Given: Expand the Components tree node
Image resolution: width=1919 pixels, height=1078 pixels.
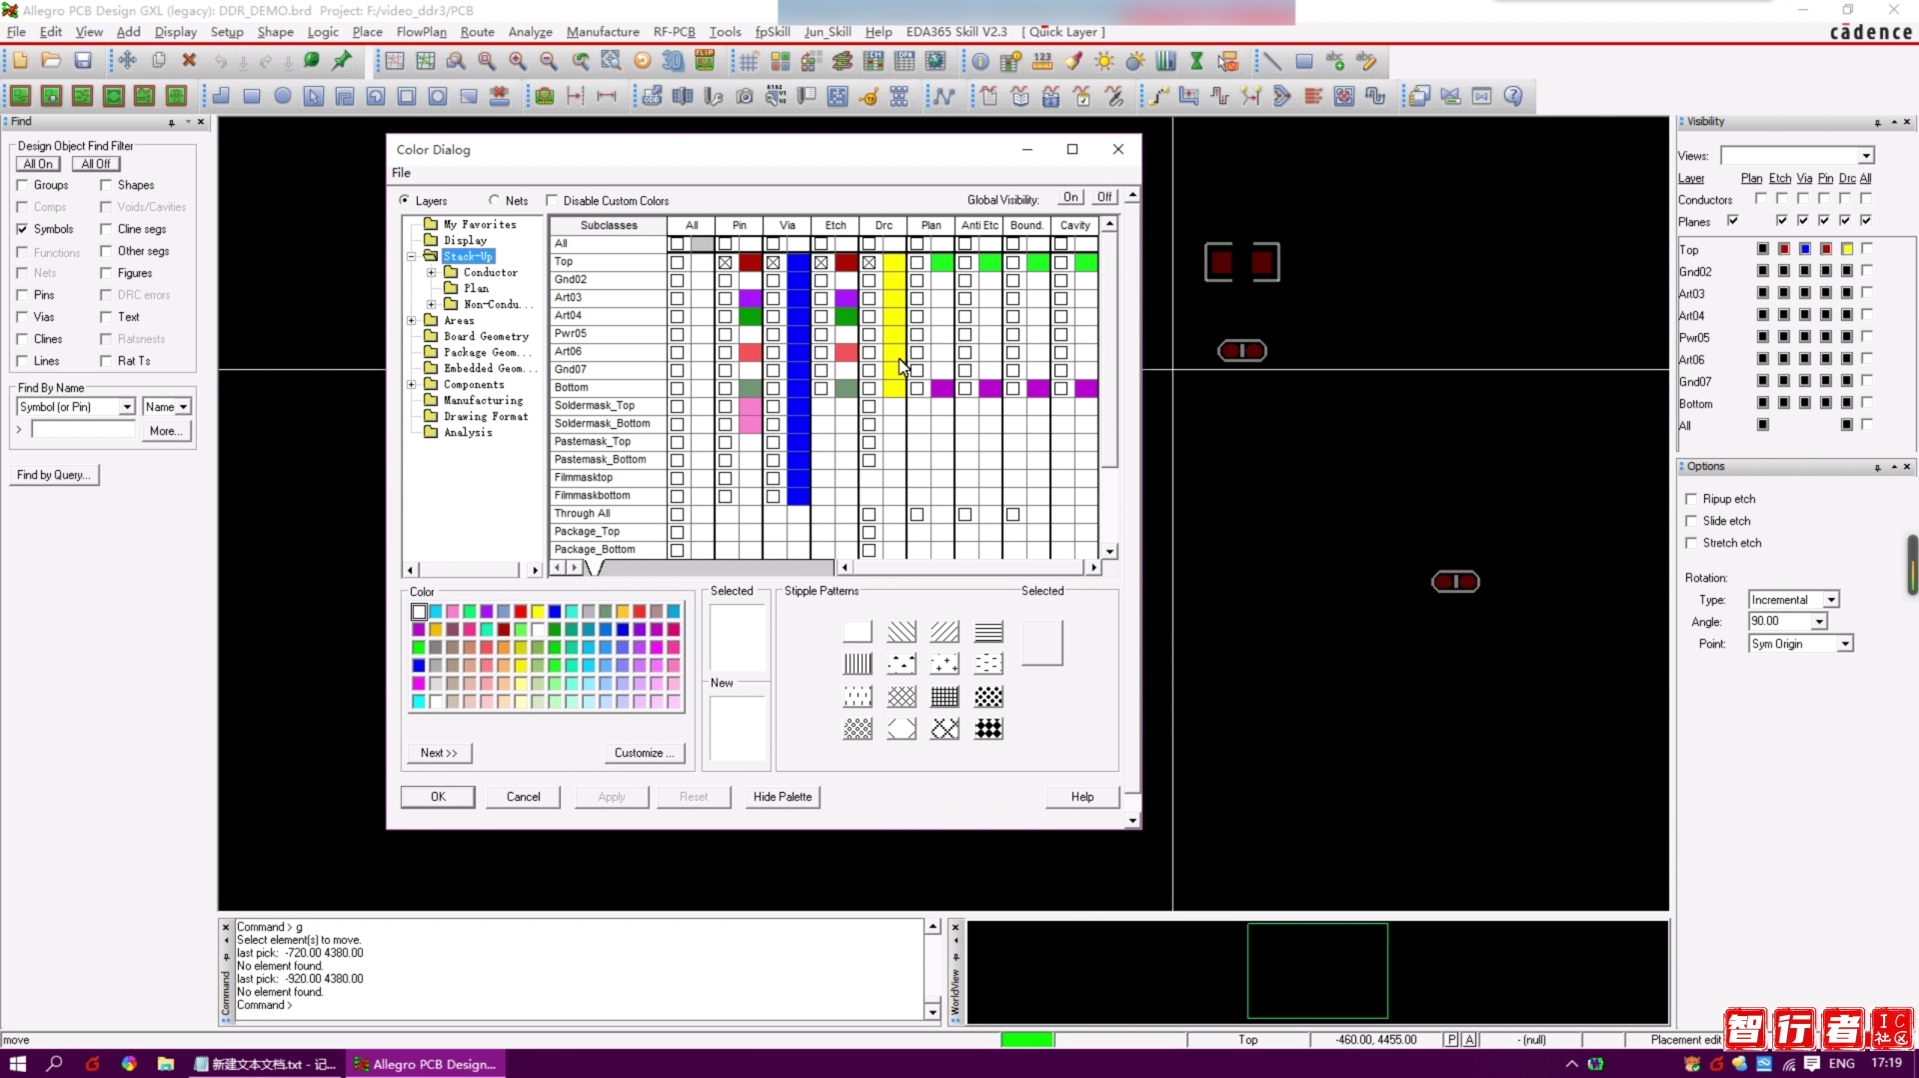Looking at the screenshot, I should (x=411, y=384).
